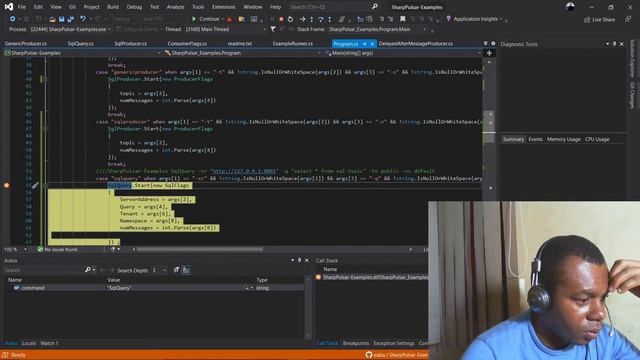
Task: Click the Hot Reload flame icon
Action: (229, 19)
